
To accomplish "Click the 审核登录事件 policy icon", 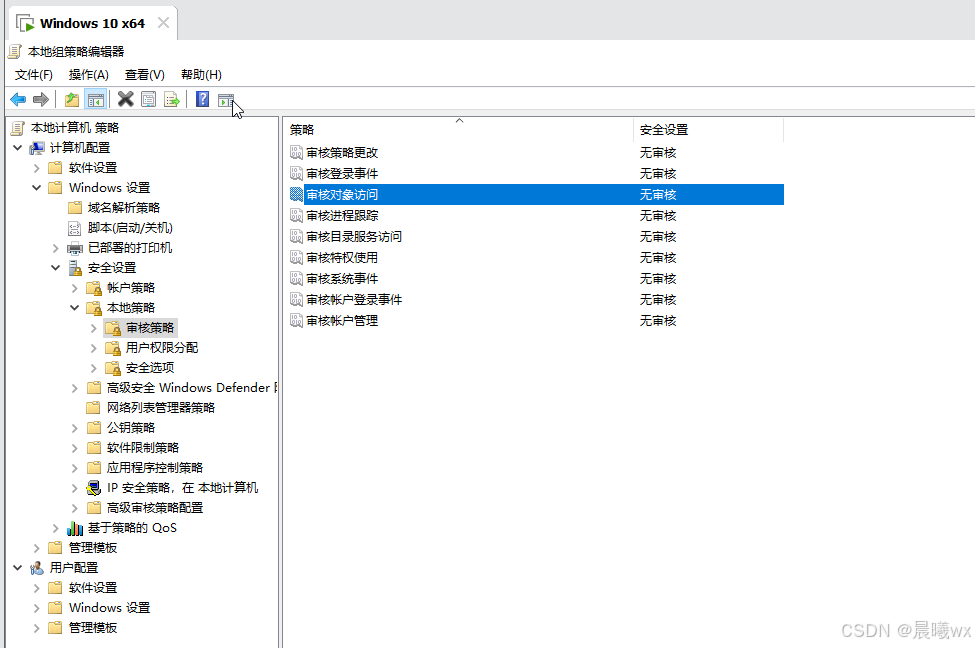I will pyautogui.click(x=297, y=174).
